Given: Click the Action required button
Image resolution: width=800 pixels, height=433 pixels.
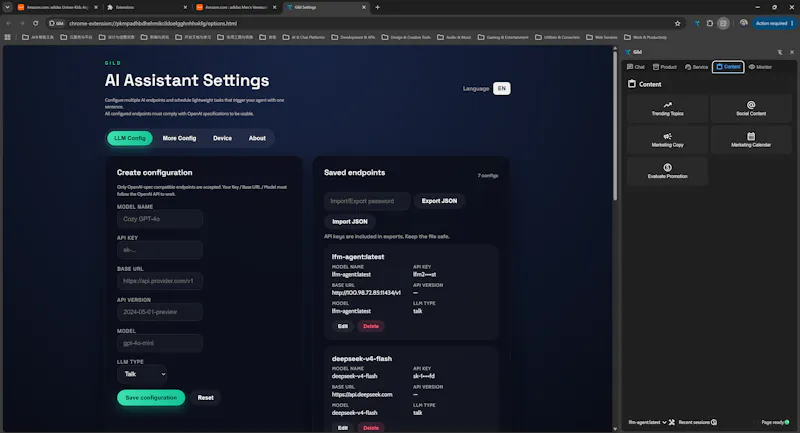Looking at the screenshot, I should click(x=774, y=23).
